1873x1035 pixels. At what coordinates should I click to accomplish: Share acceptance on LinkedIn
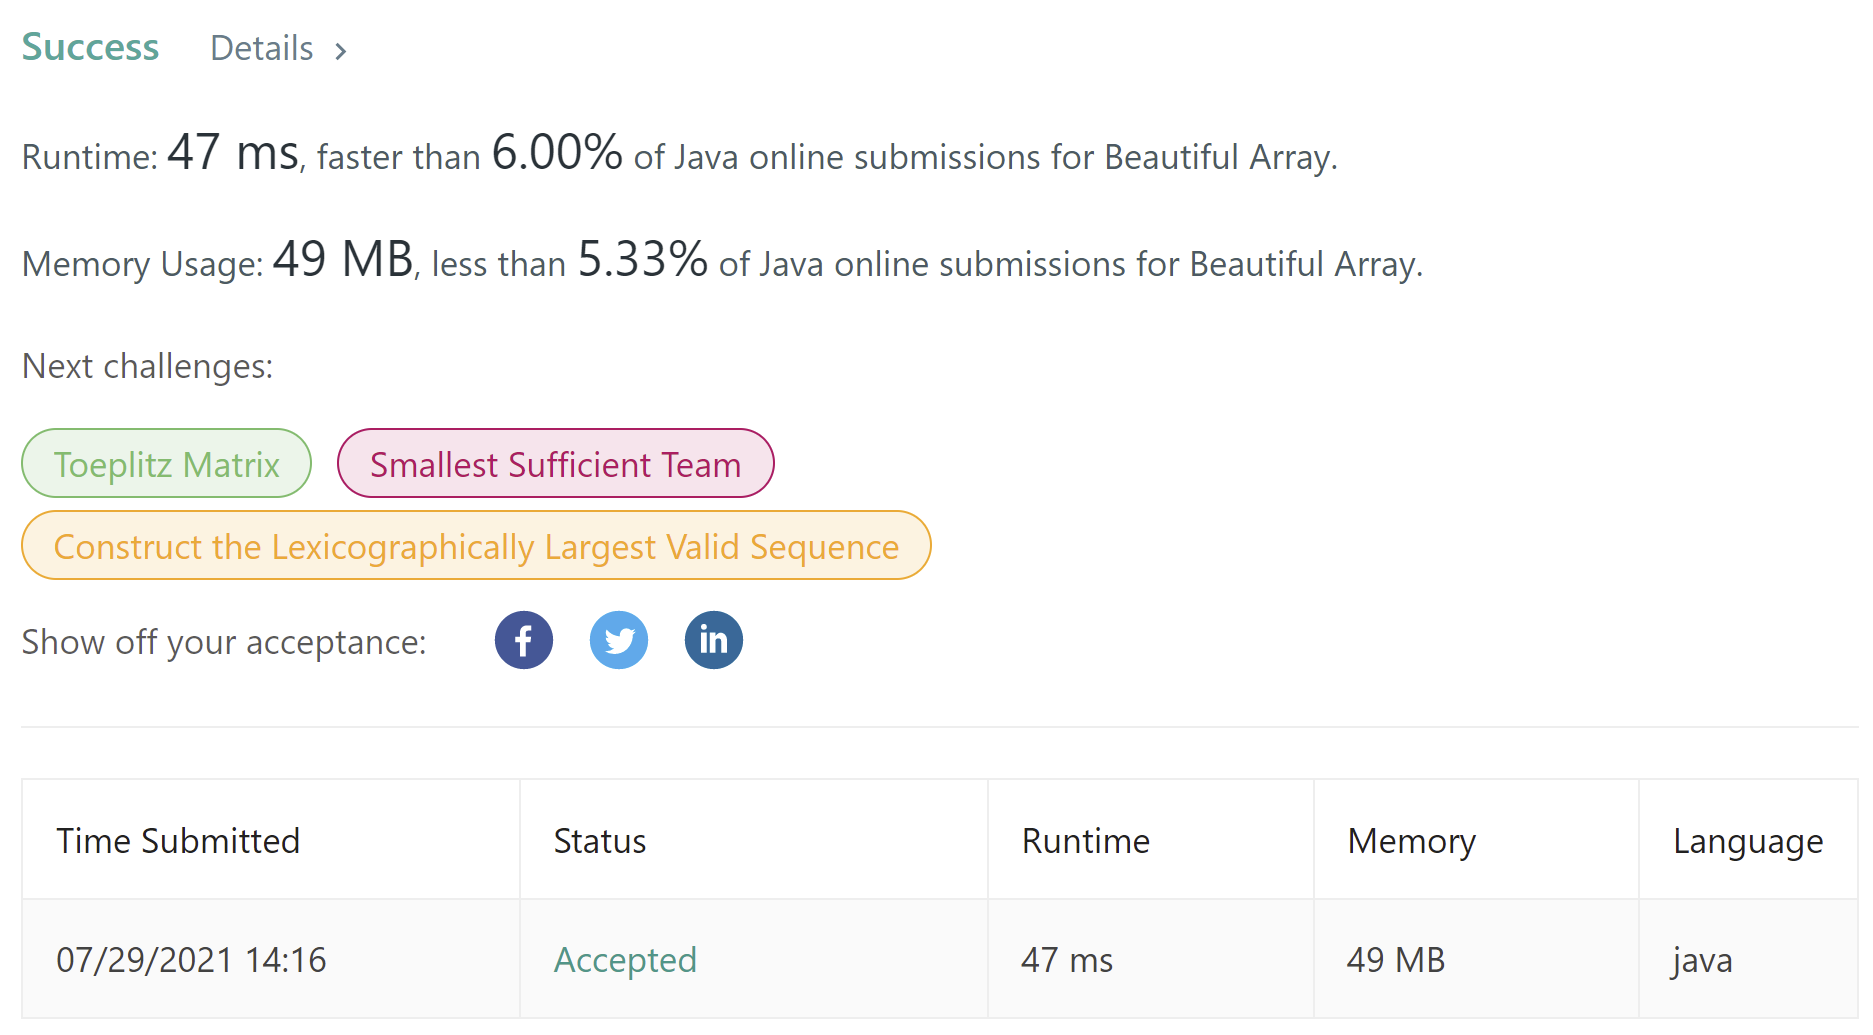[x=713, y=640]
